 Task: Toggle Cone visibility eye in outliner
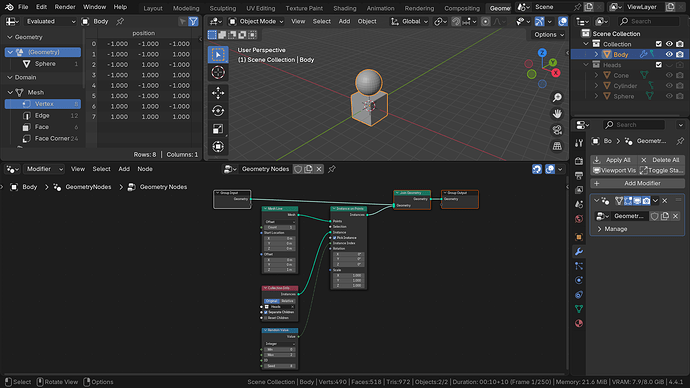click(669, 76)
